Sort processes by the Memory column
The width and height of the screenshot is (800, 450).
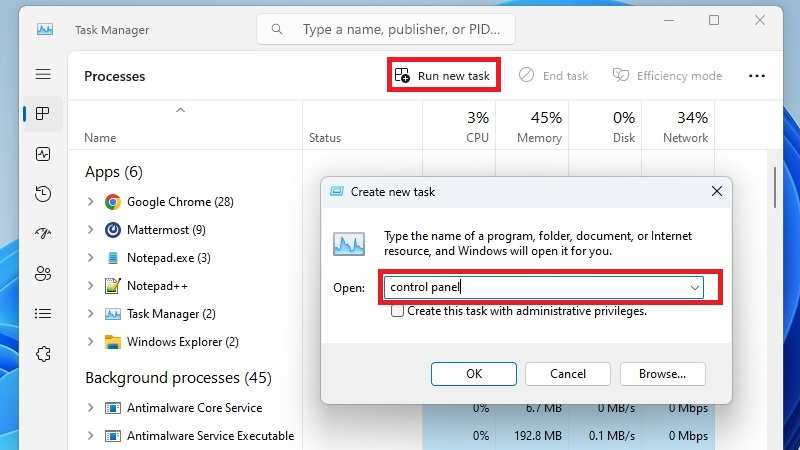pyautogui.click(x=539, y=128)
